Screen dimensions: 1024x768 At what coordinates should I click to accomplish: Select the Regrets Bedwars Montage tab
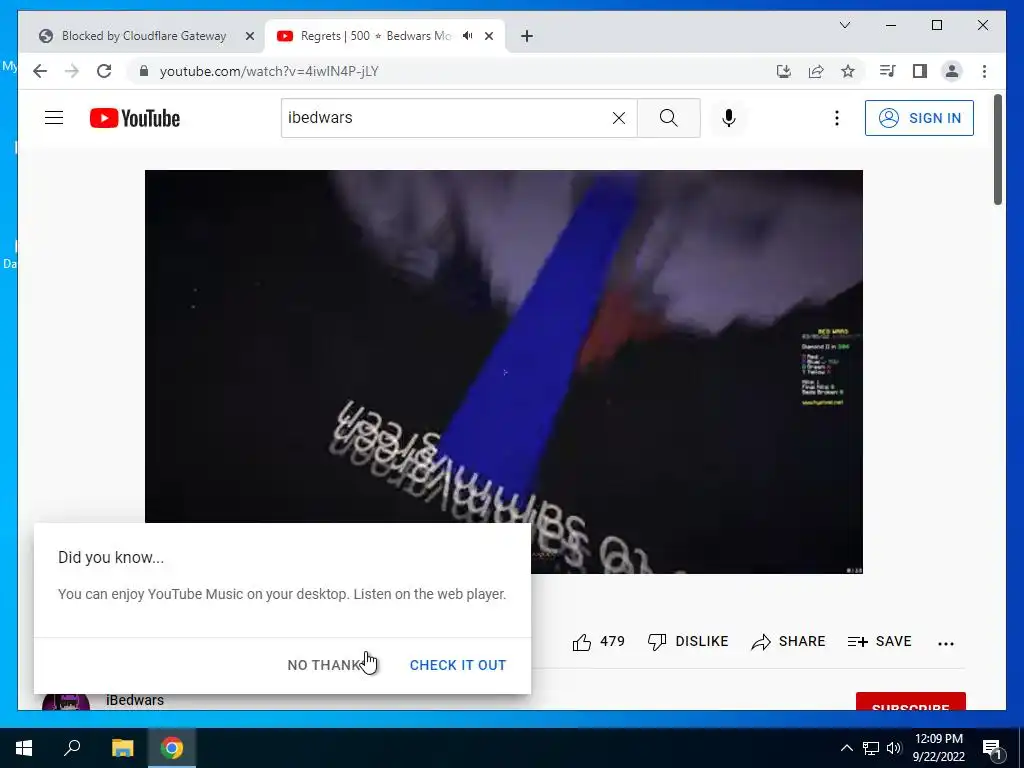coord(374,36)
